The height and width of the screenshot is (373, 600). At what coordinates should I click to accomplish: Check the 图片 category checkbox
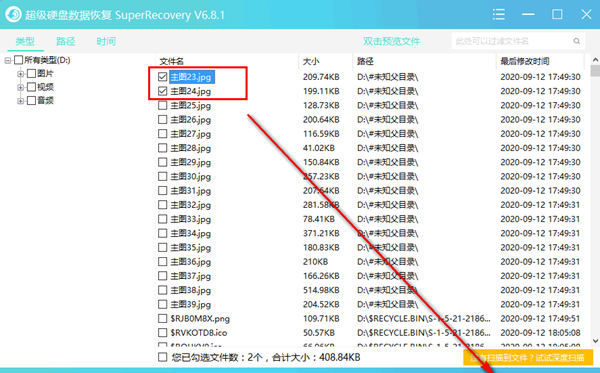[x=31, y=73]
